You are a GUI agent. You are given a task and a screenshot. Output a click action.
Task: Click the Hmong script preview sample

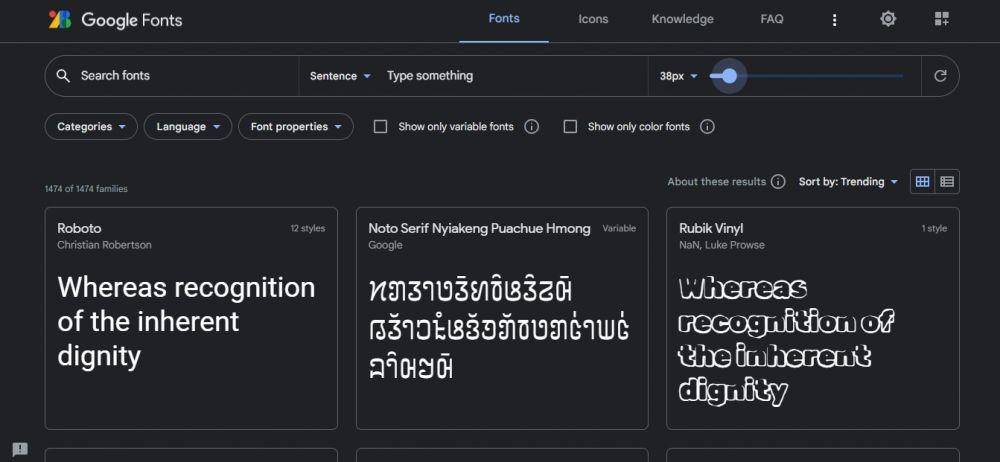[x=499, y=329]
